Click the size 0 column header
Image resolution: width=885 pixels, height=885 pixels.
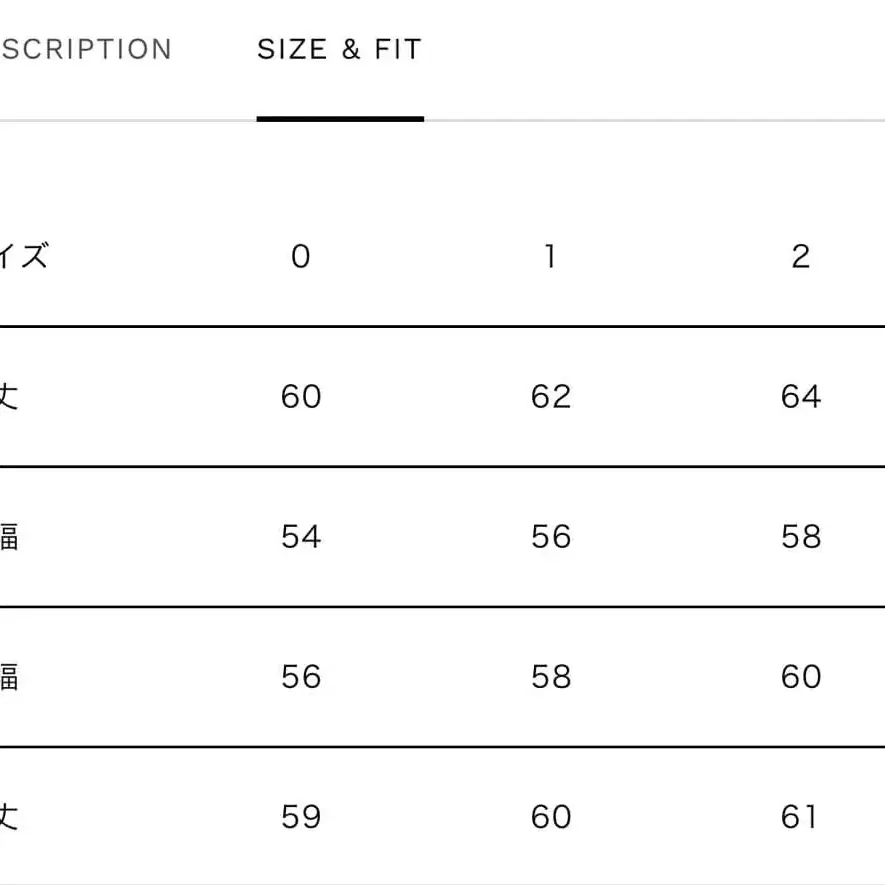[300, 257]
